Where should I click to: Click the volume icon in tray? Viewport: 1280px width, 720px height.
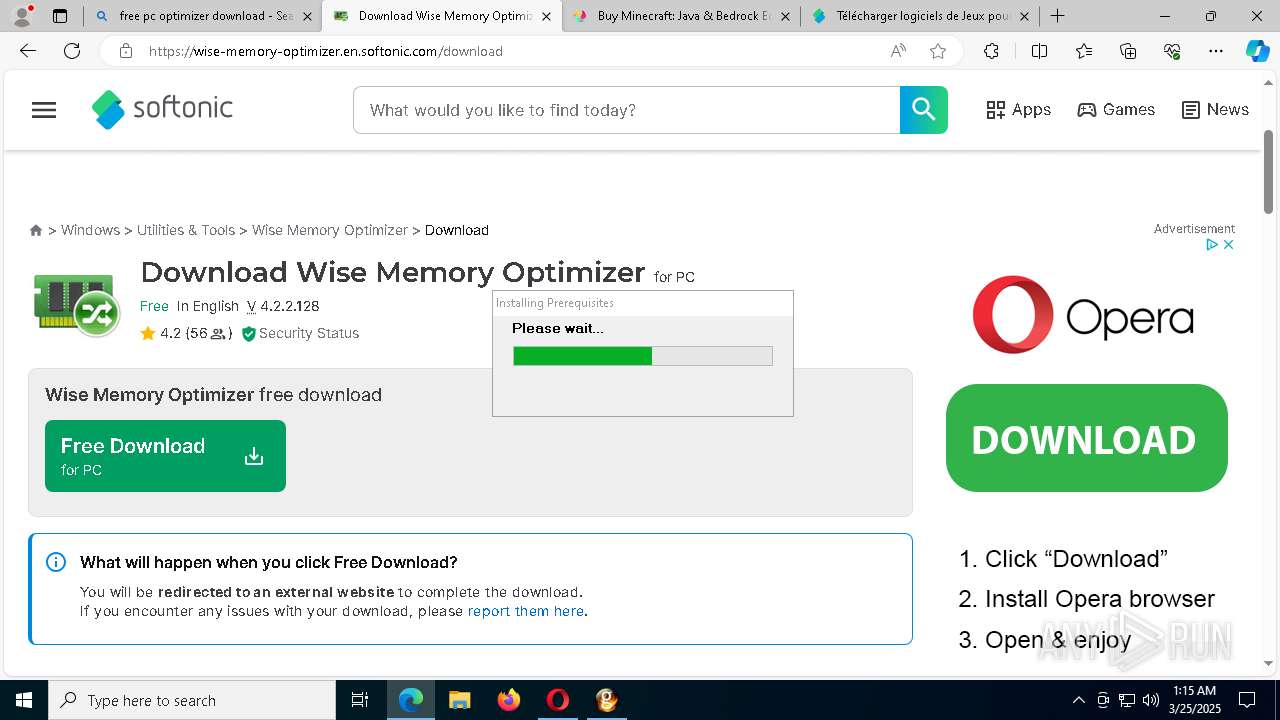(1151, 700)
